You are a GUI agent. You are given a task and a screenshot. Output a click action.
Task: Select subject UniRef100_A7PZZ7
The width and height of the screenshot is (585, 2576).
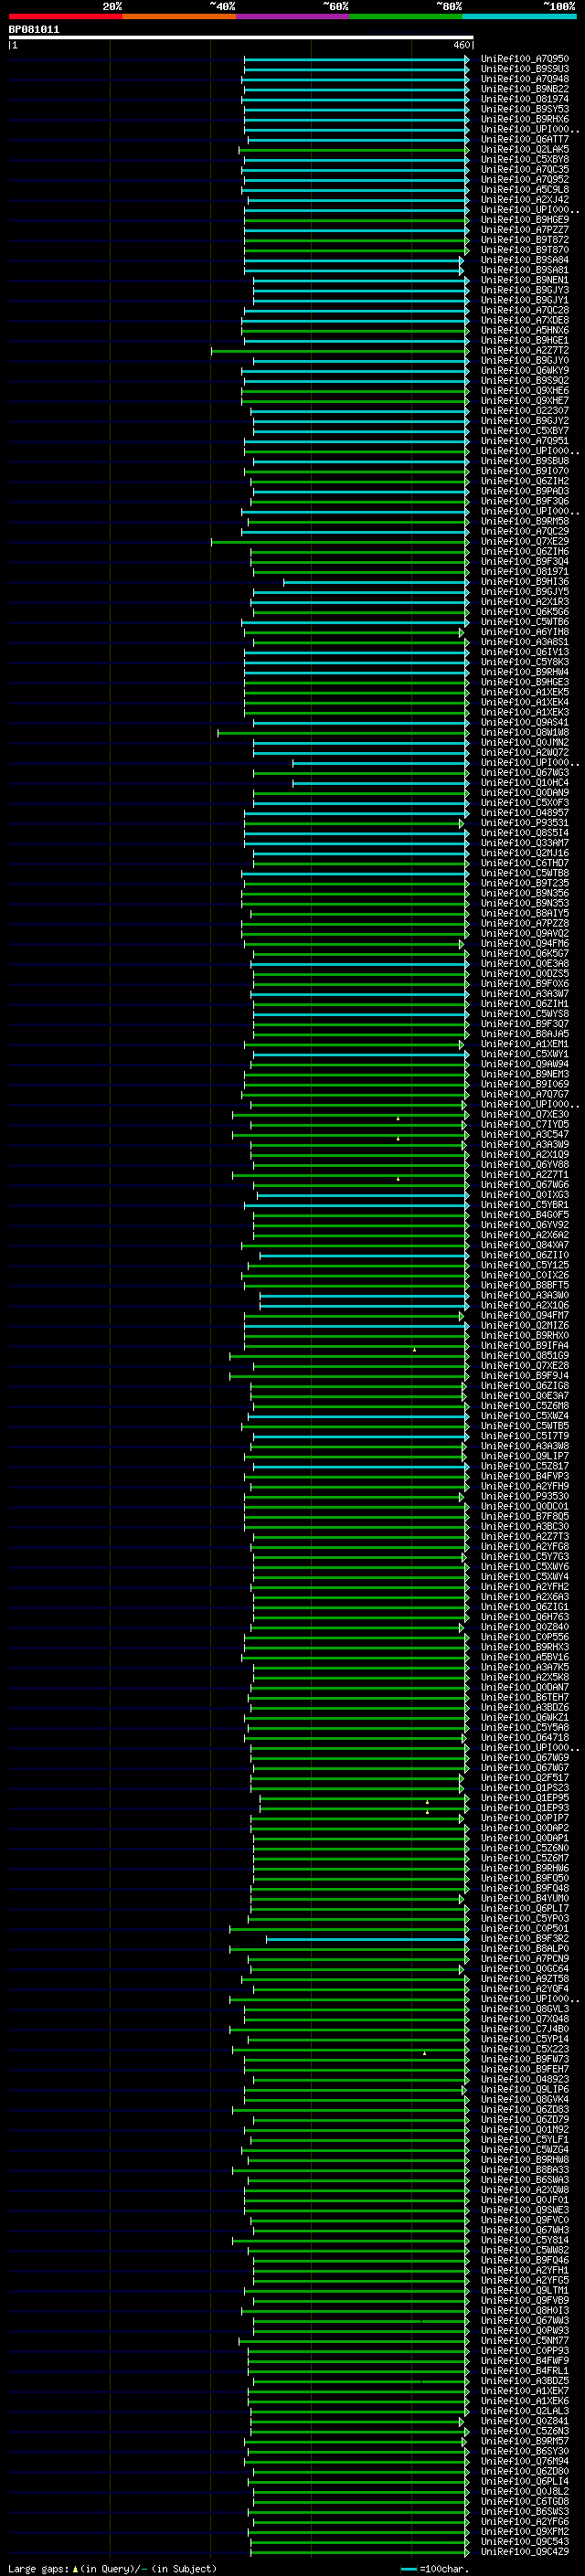[x=524, y=229]
